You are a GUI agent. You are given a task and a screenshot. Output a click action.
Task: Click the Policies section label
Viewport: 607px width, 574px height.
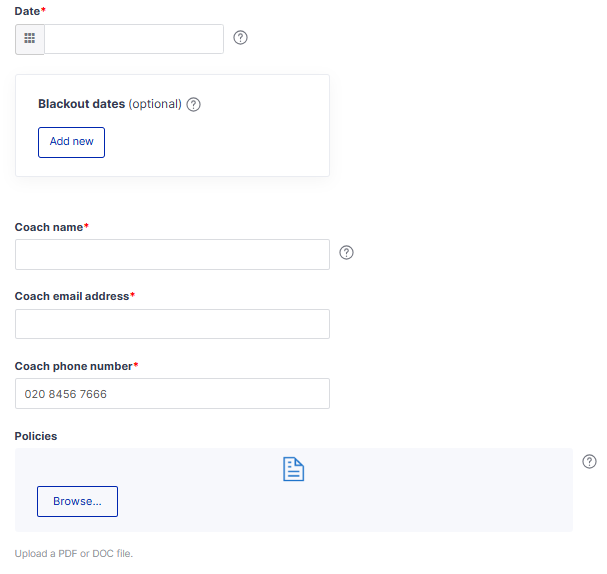[x=36, y=436]
